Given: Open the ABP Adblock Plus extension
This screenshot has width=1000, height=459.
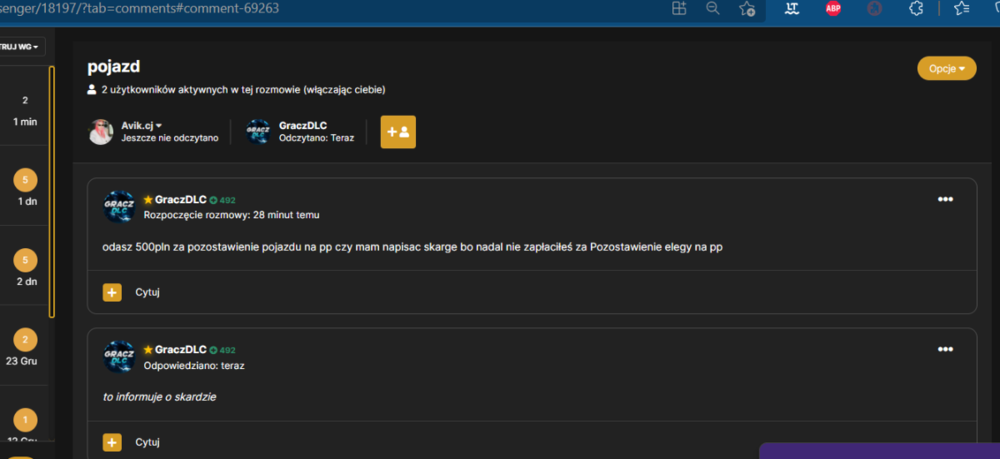Looking at the screenshot, I should pos(833,8).
